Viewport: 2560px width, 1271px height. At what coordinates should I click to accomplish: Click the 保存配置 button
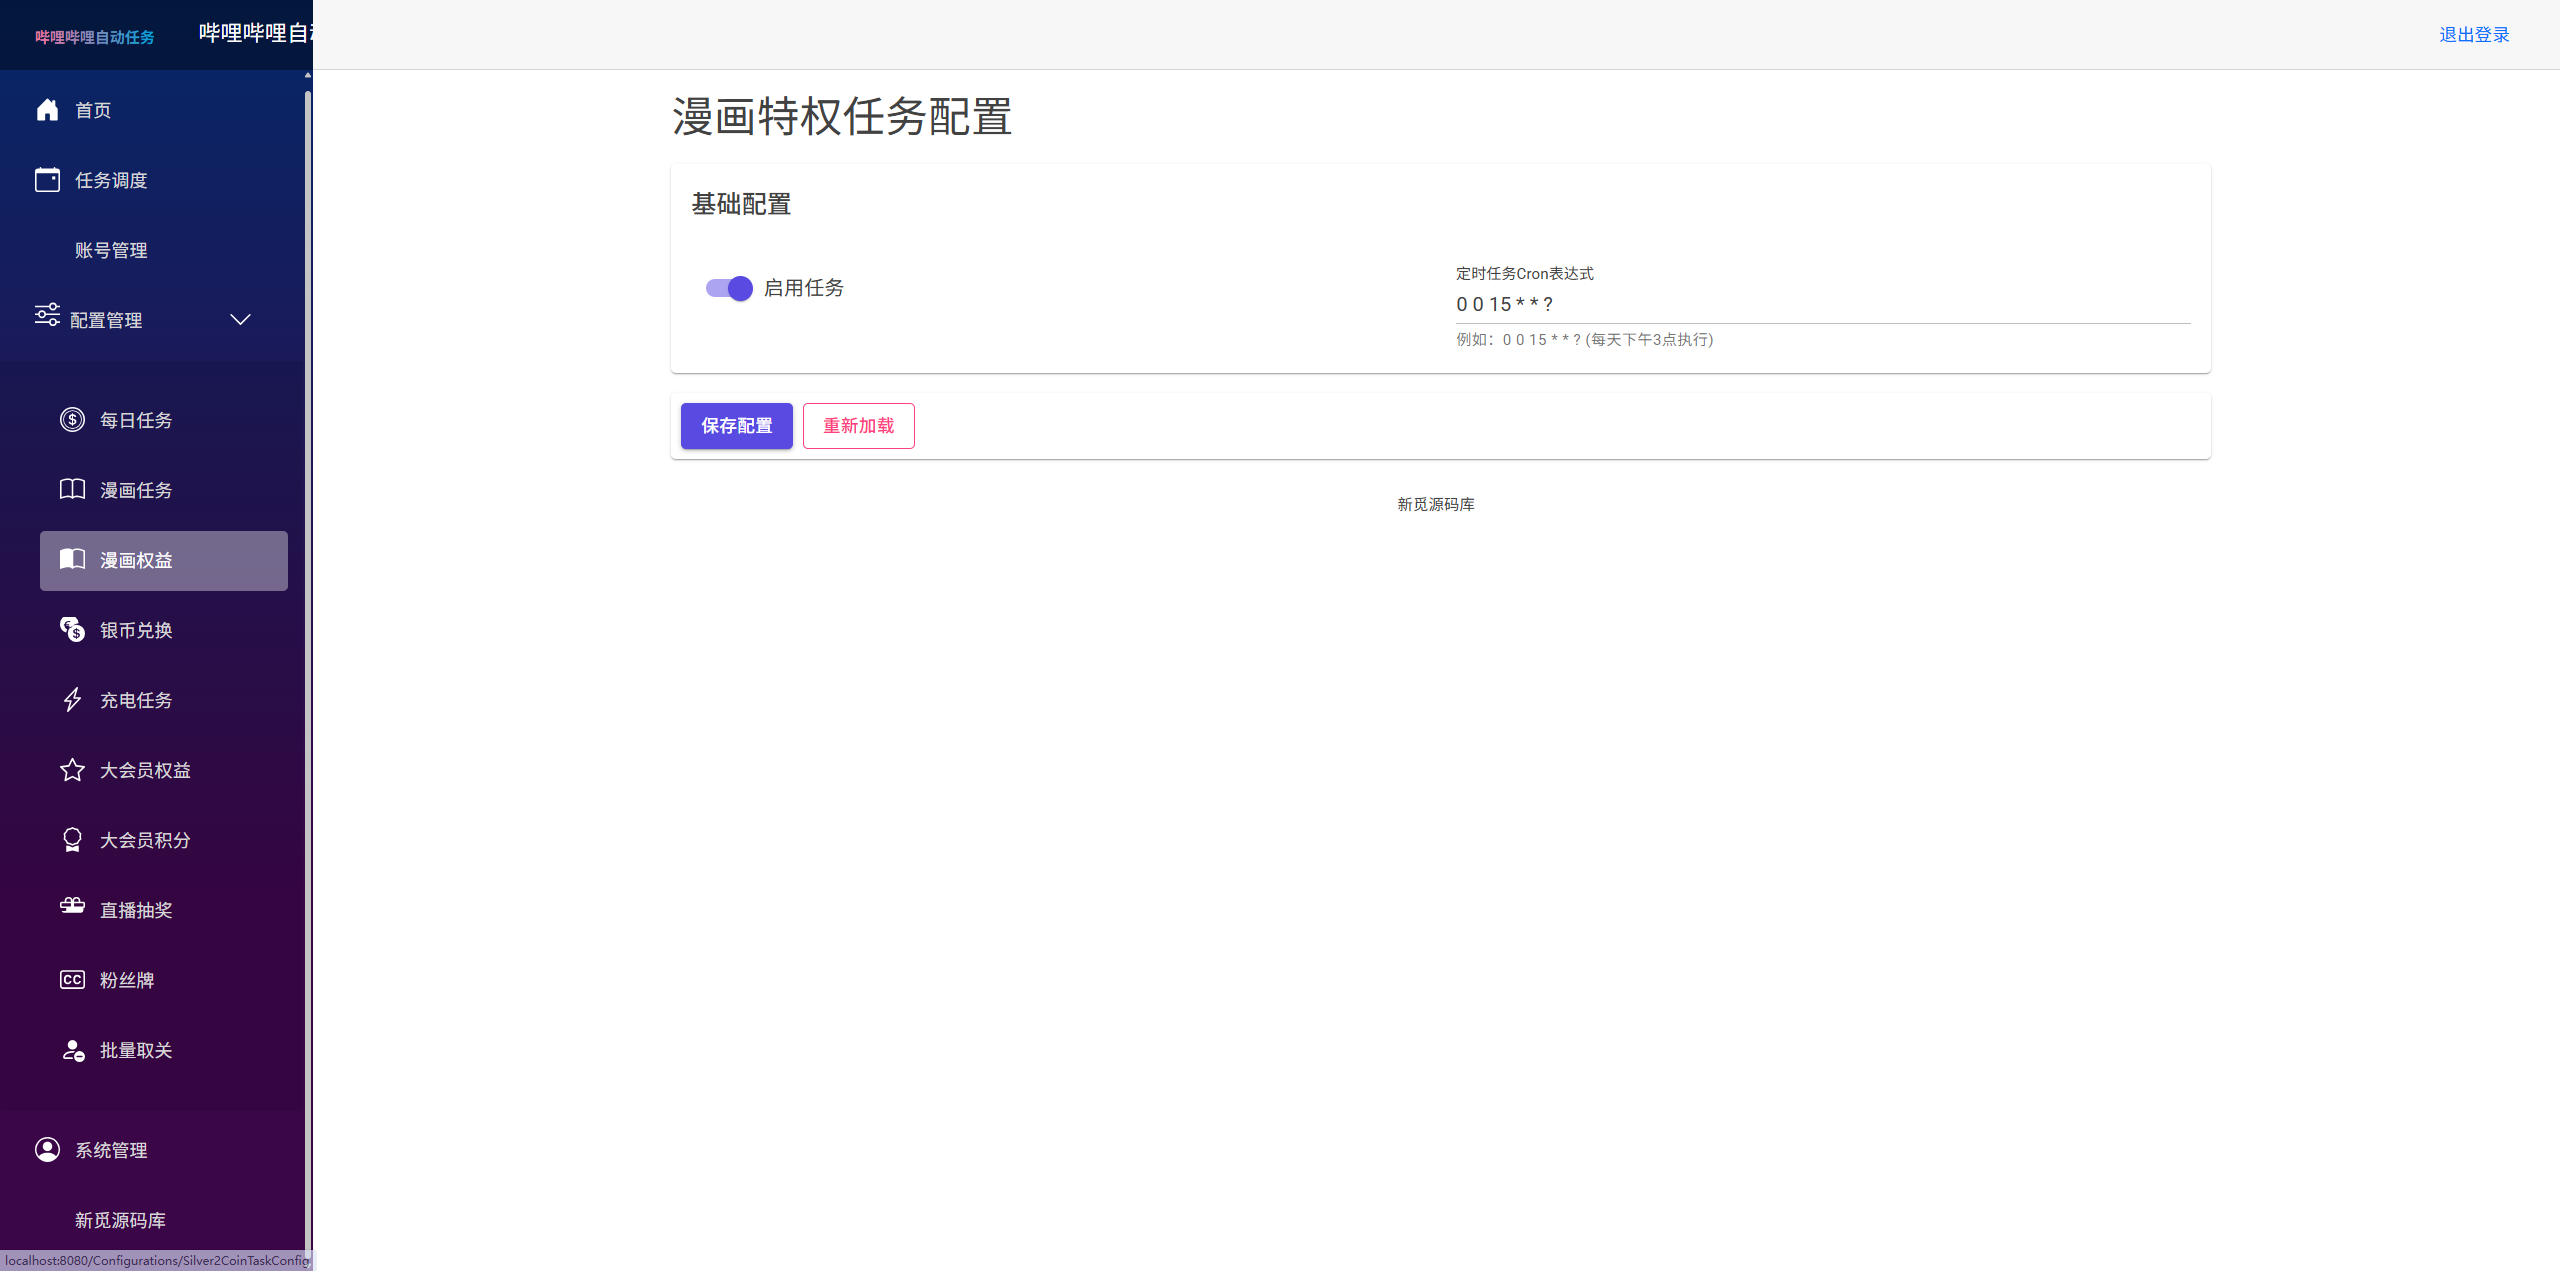[736, 425]
